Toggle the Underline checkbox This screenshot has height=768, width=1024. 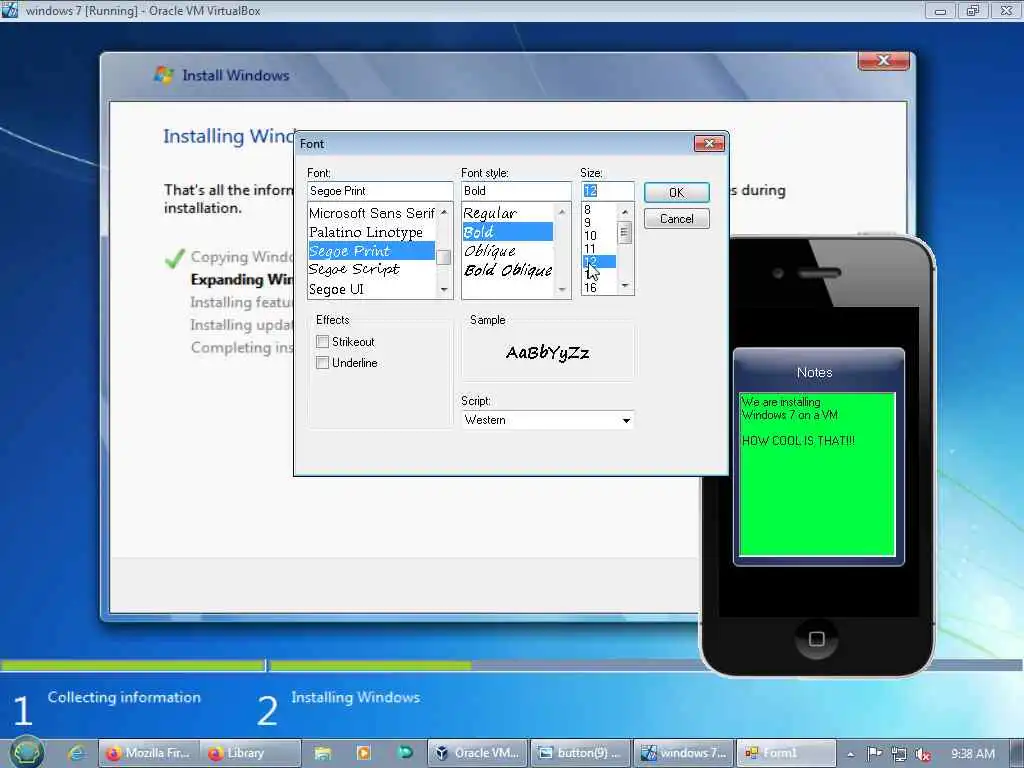322,362
